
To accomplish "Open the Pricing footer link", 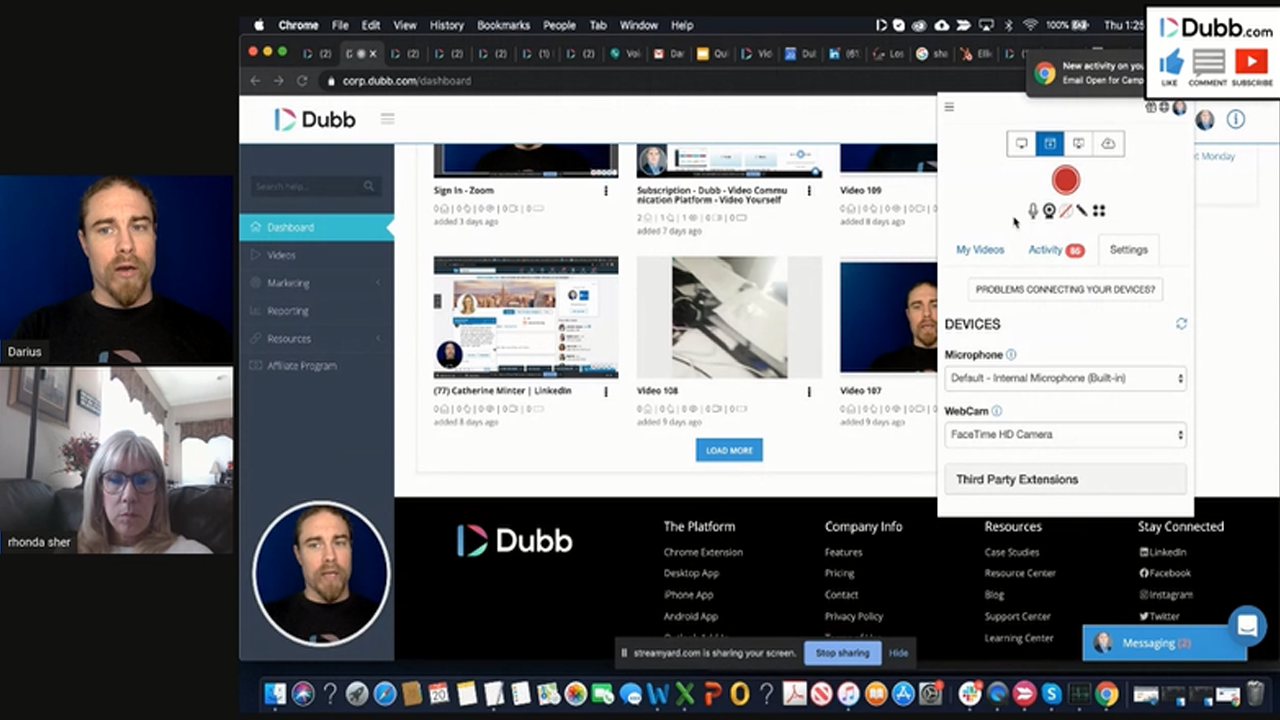I will (x=839, y=573).
